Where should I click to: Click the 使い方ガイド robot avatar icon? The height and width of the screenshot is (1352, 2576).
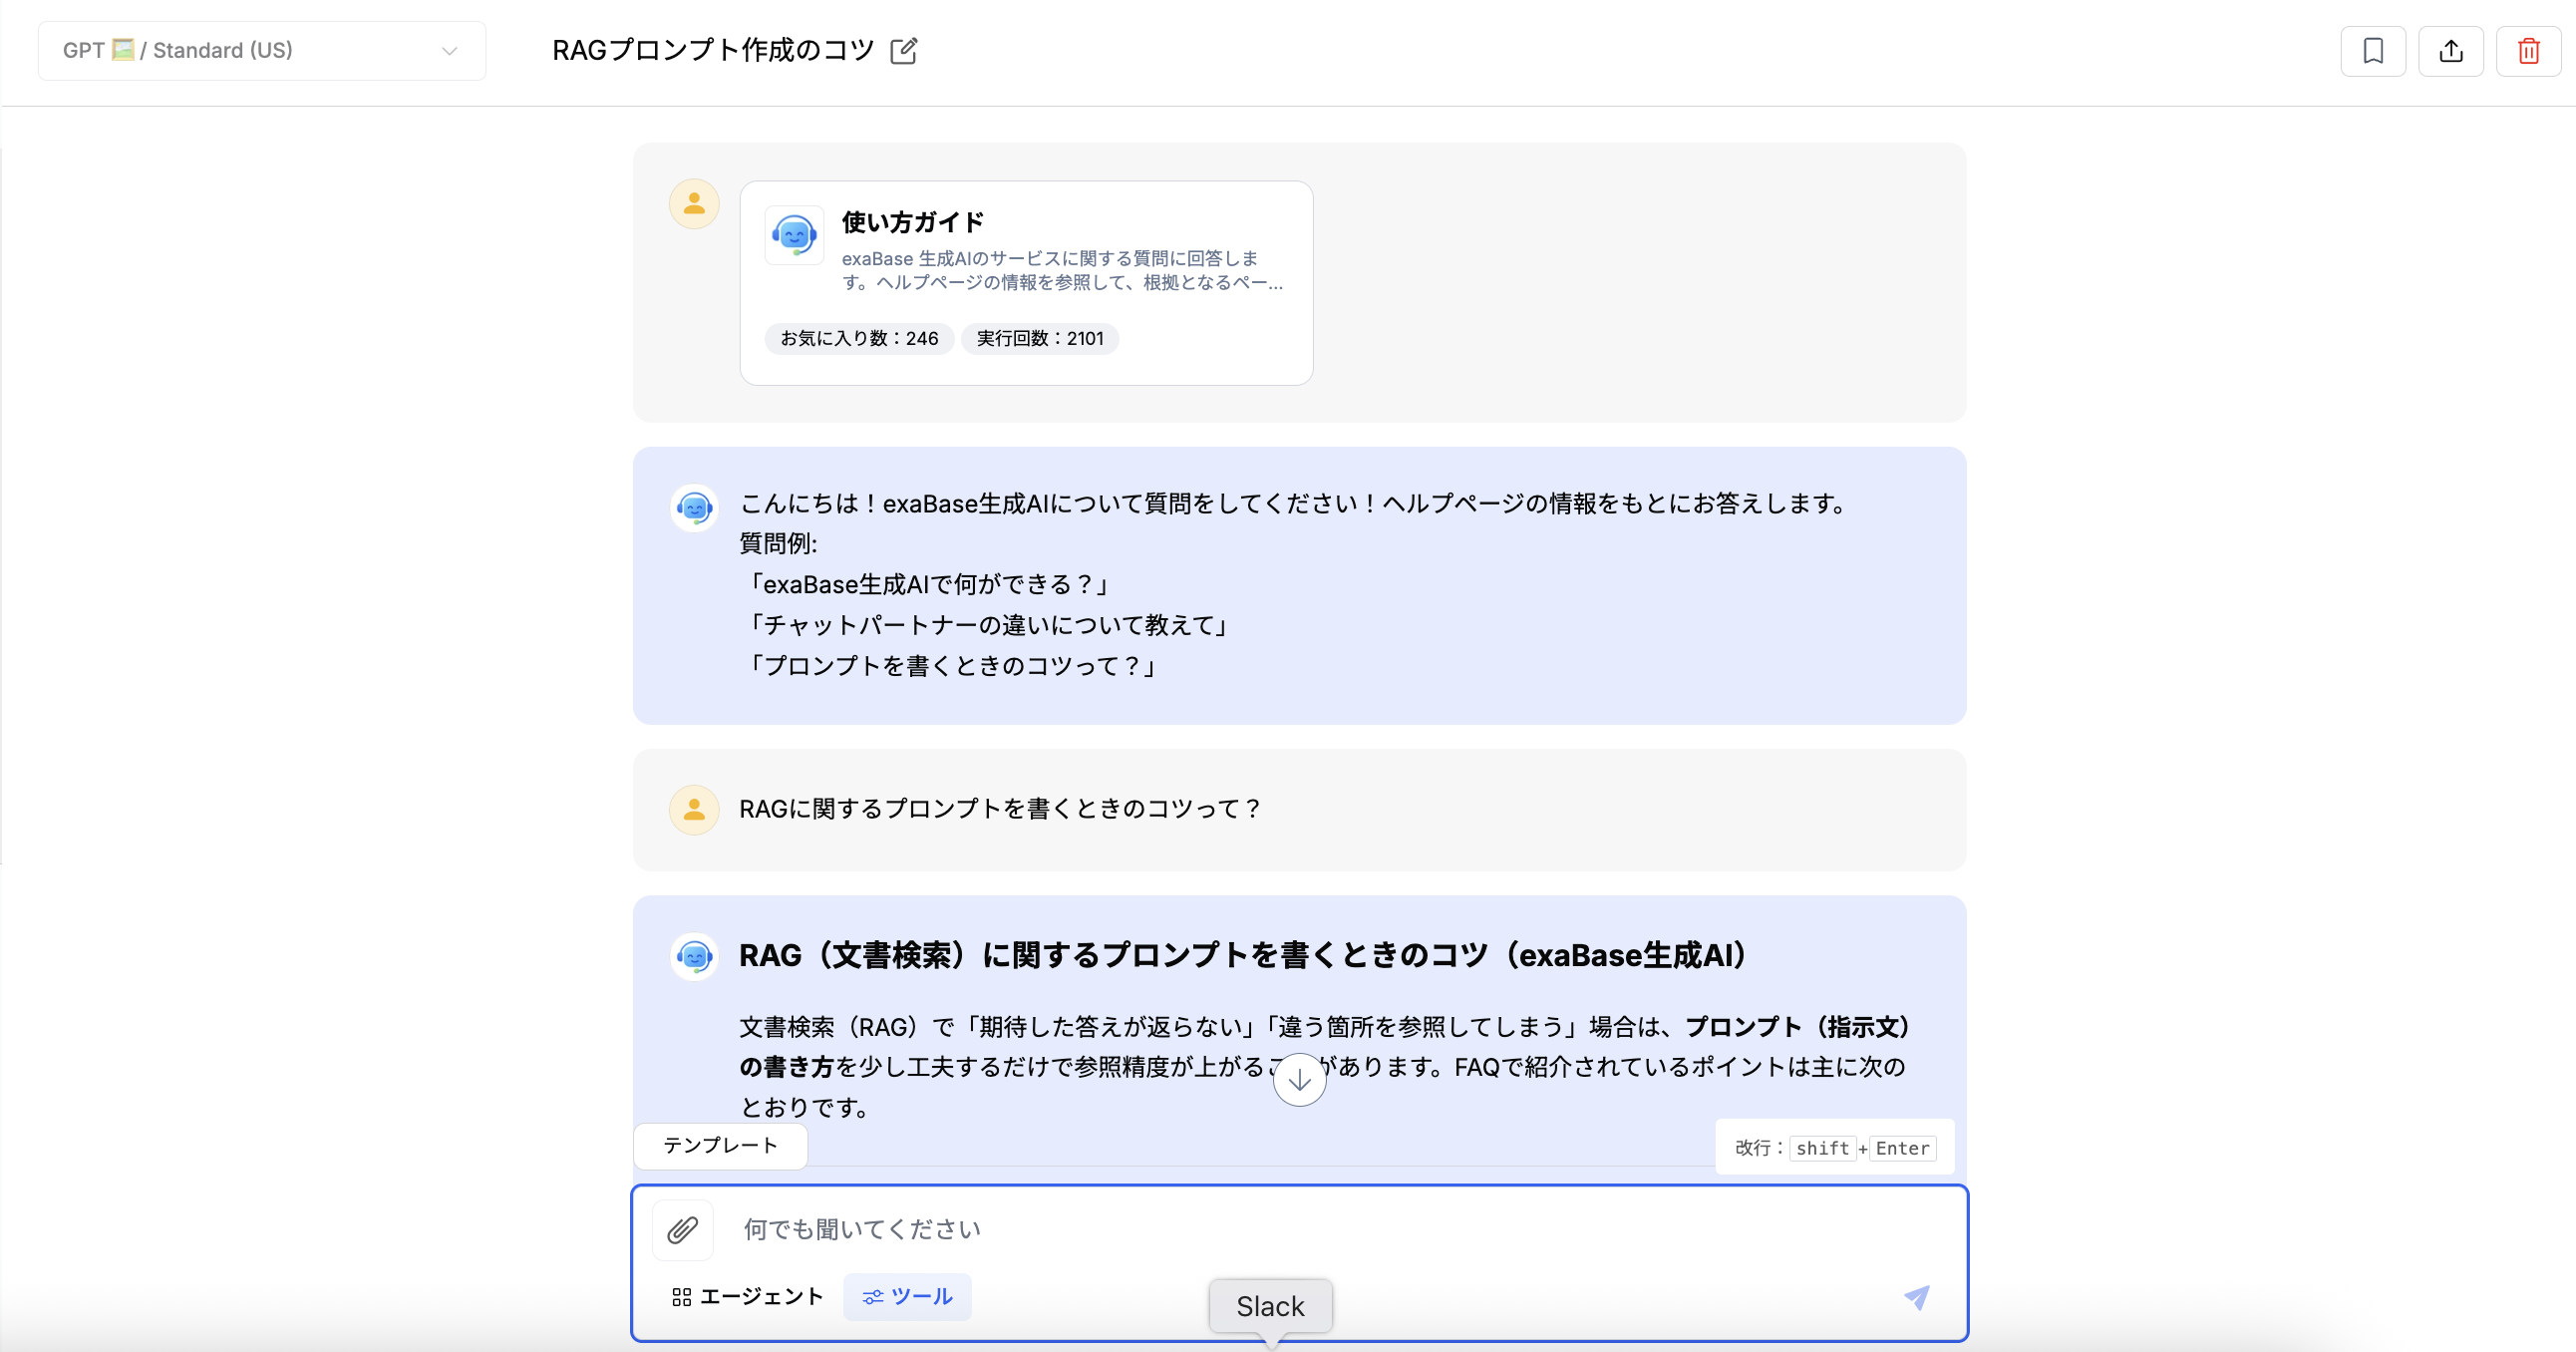(x=794, y=235)
